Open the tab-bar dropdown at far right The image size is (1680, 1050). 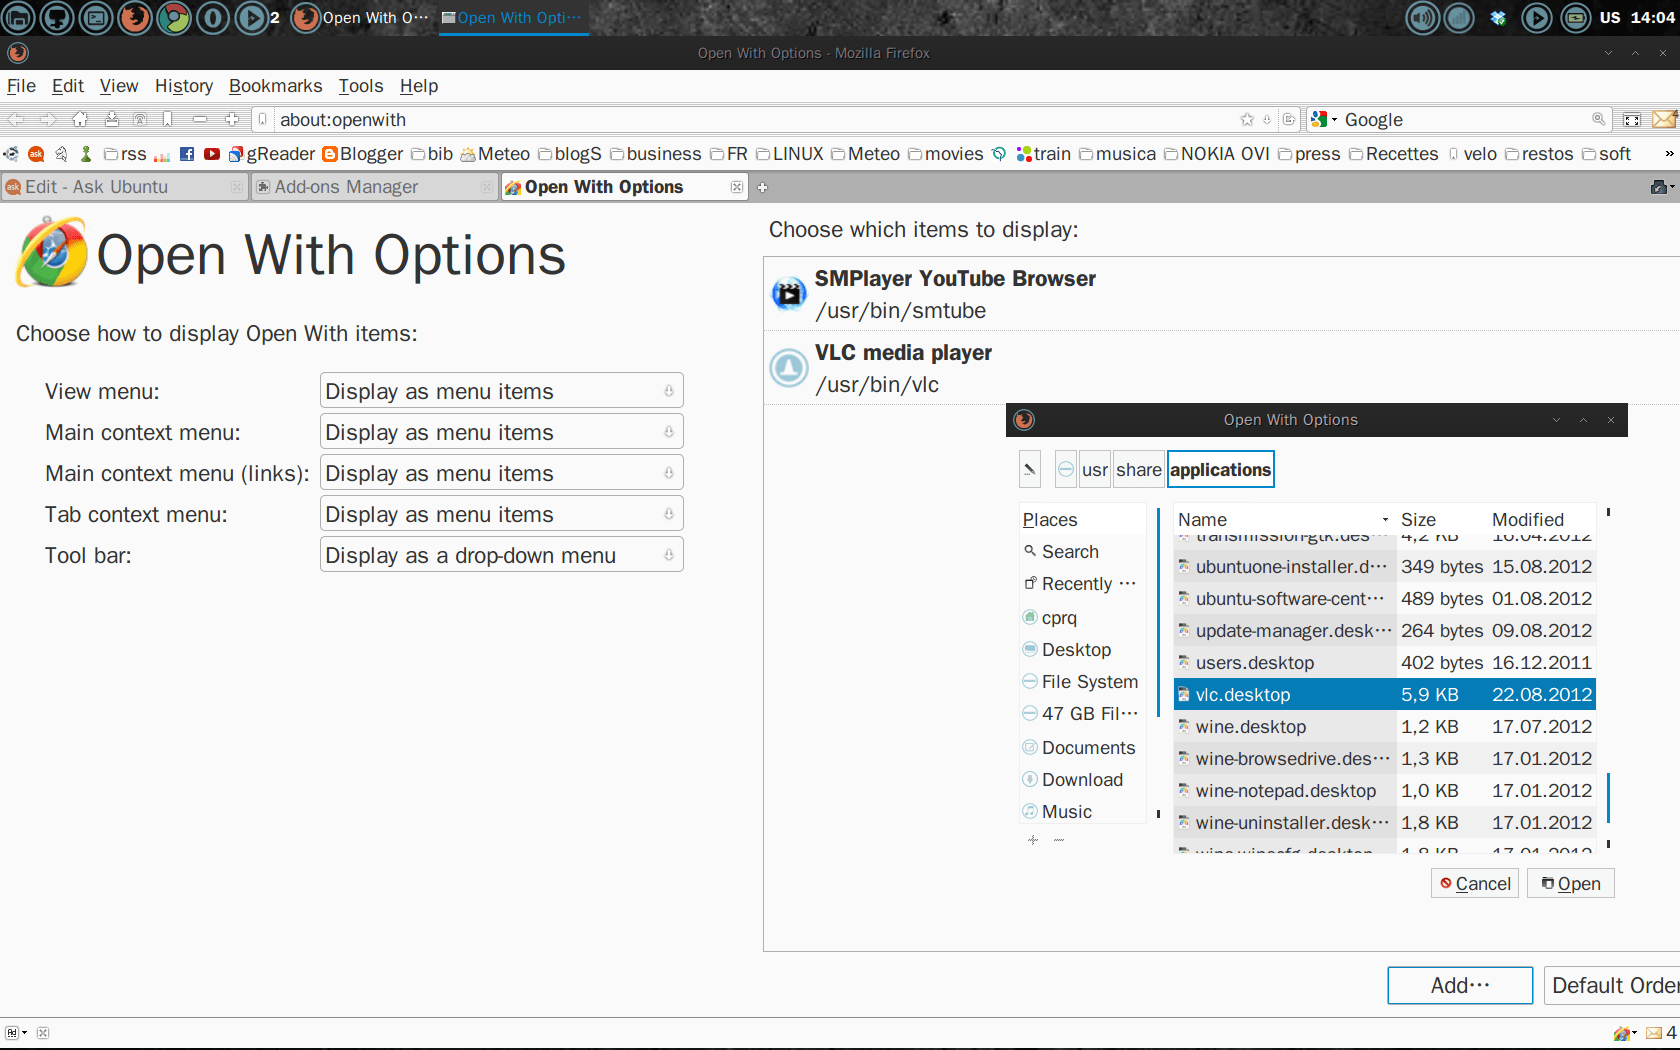point(1663,187)
